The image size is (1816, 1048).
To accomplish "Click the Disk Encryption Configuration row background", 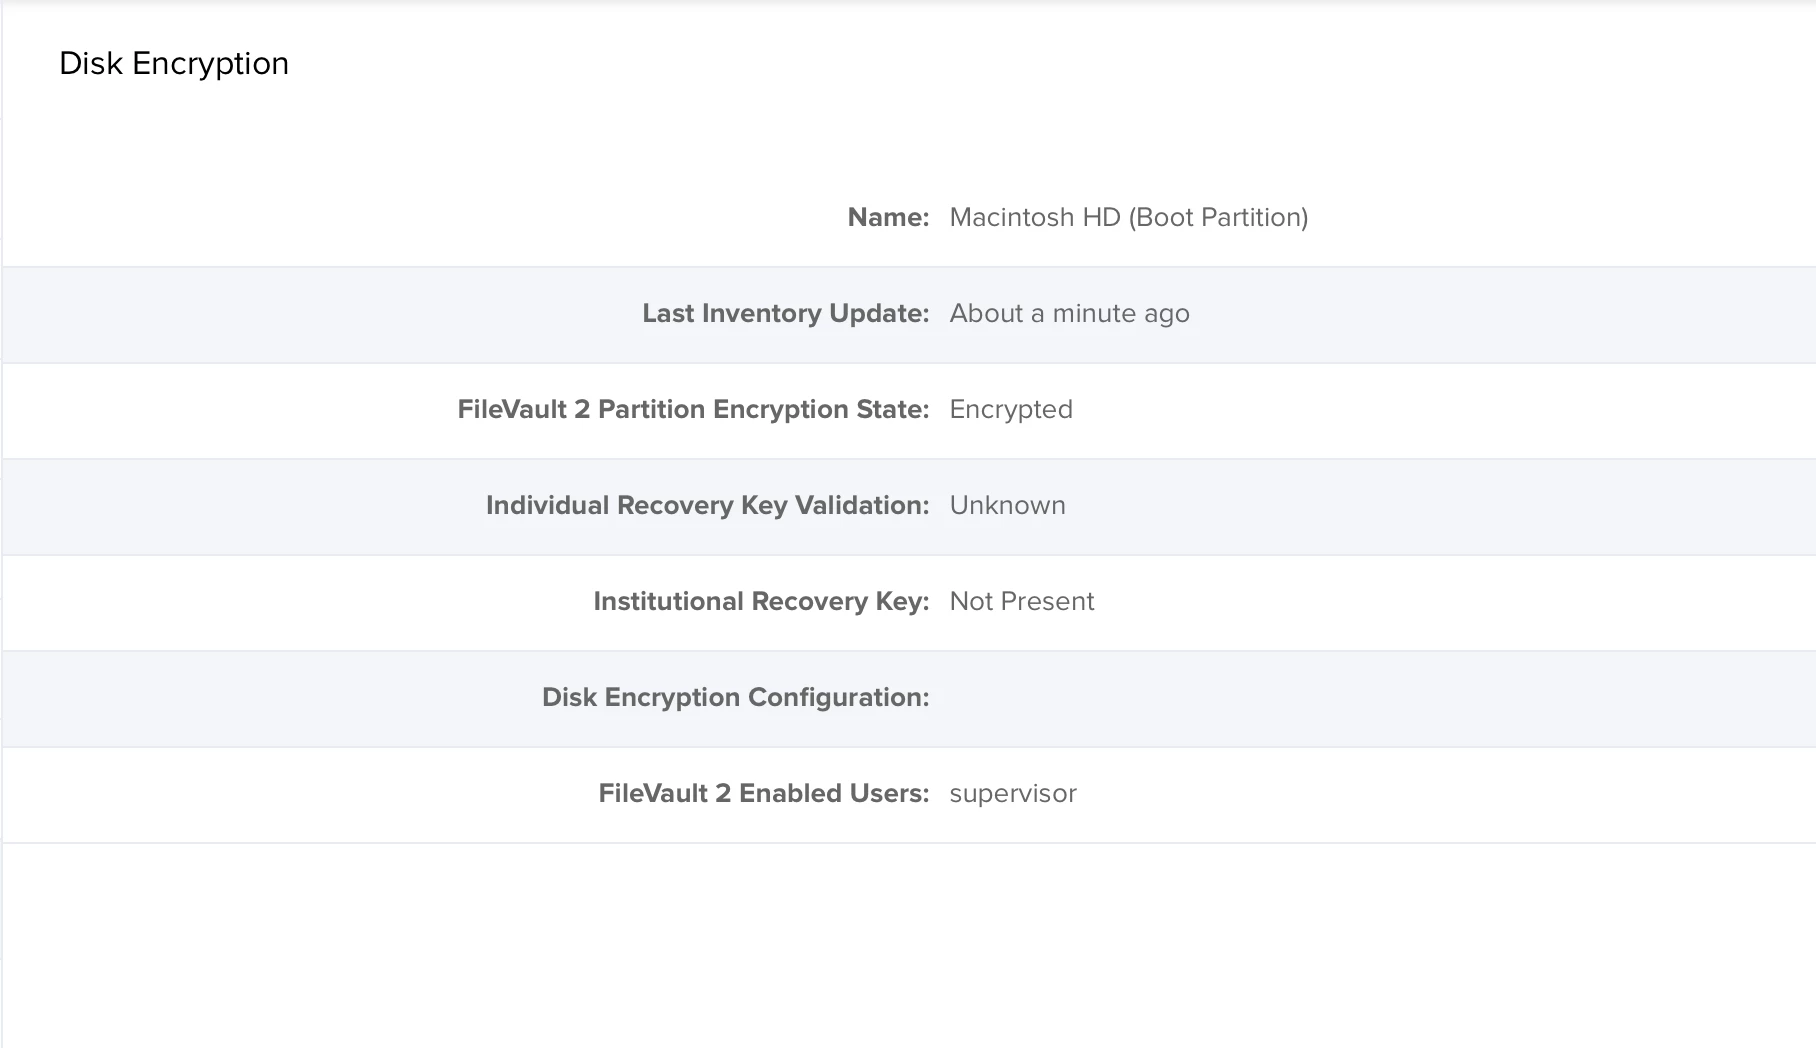I will coord(908,698).
